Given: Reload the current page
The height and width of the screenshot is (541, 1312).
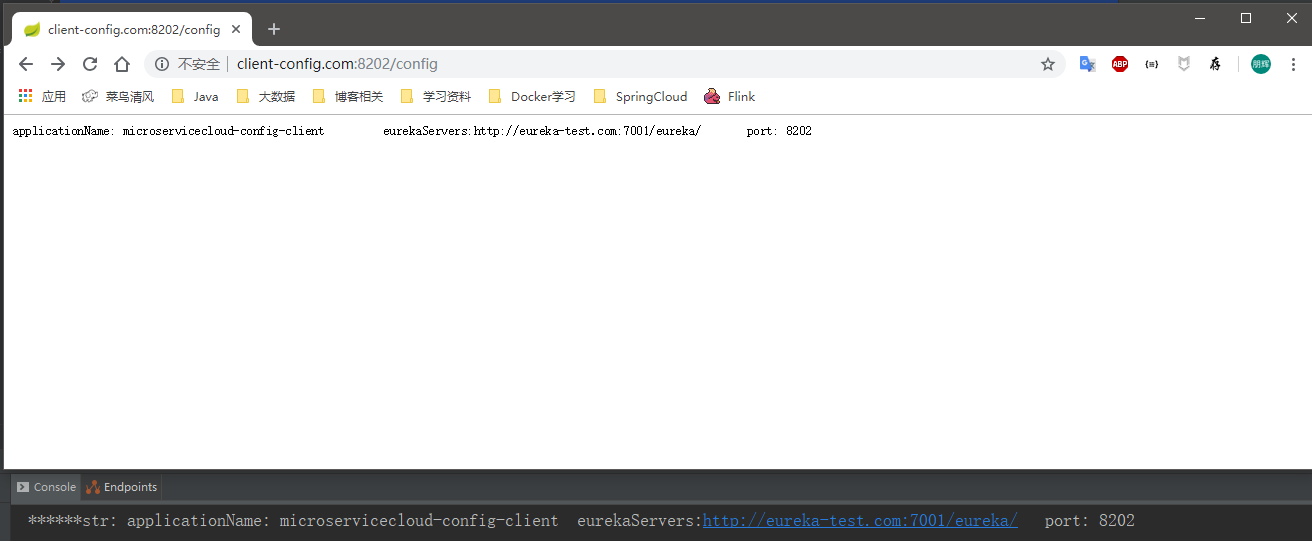Looking at the screenshot, I should (x=90, y=64).
